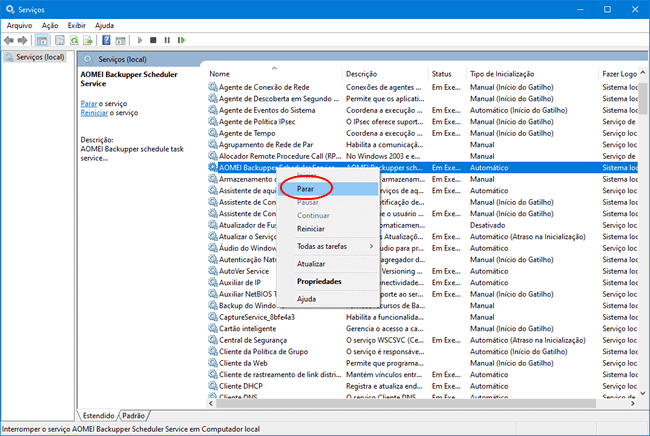Select 'Parar' in the context menu
Viewport: 650px width, 436px height.
[306, 188]
